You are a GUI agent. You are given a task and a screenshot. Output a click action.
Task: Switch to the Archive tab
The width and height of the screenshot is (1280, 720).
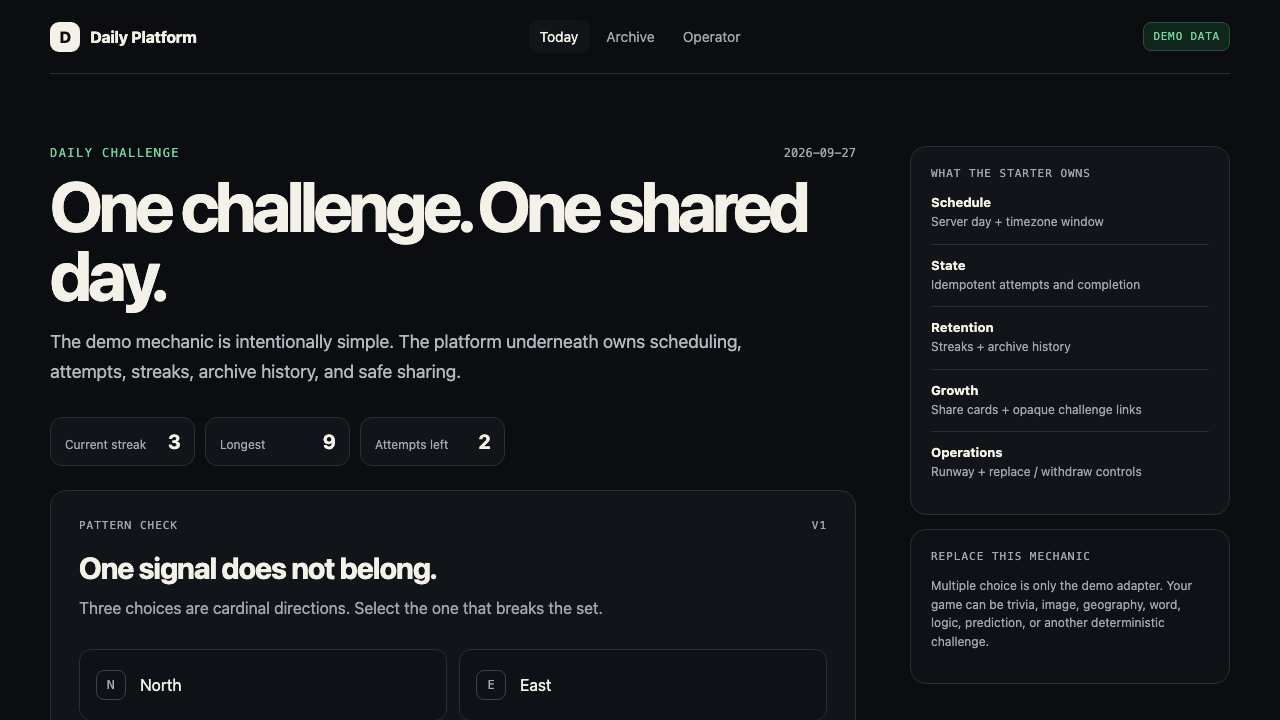coord(630,37)
